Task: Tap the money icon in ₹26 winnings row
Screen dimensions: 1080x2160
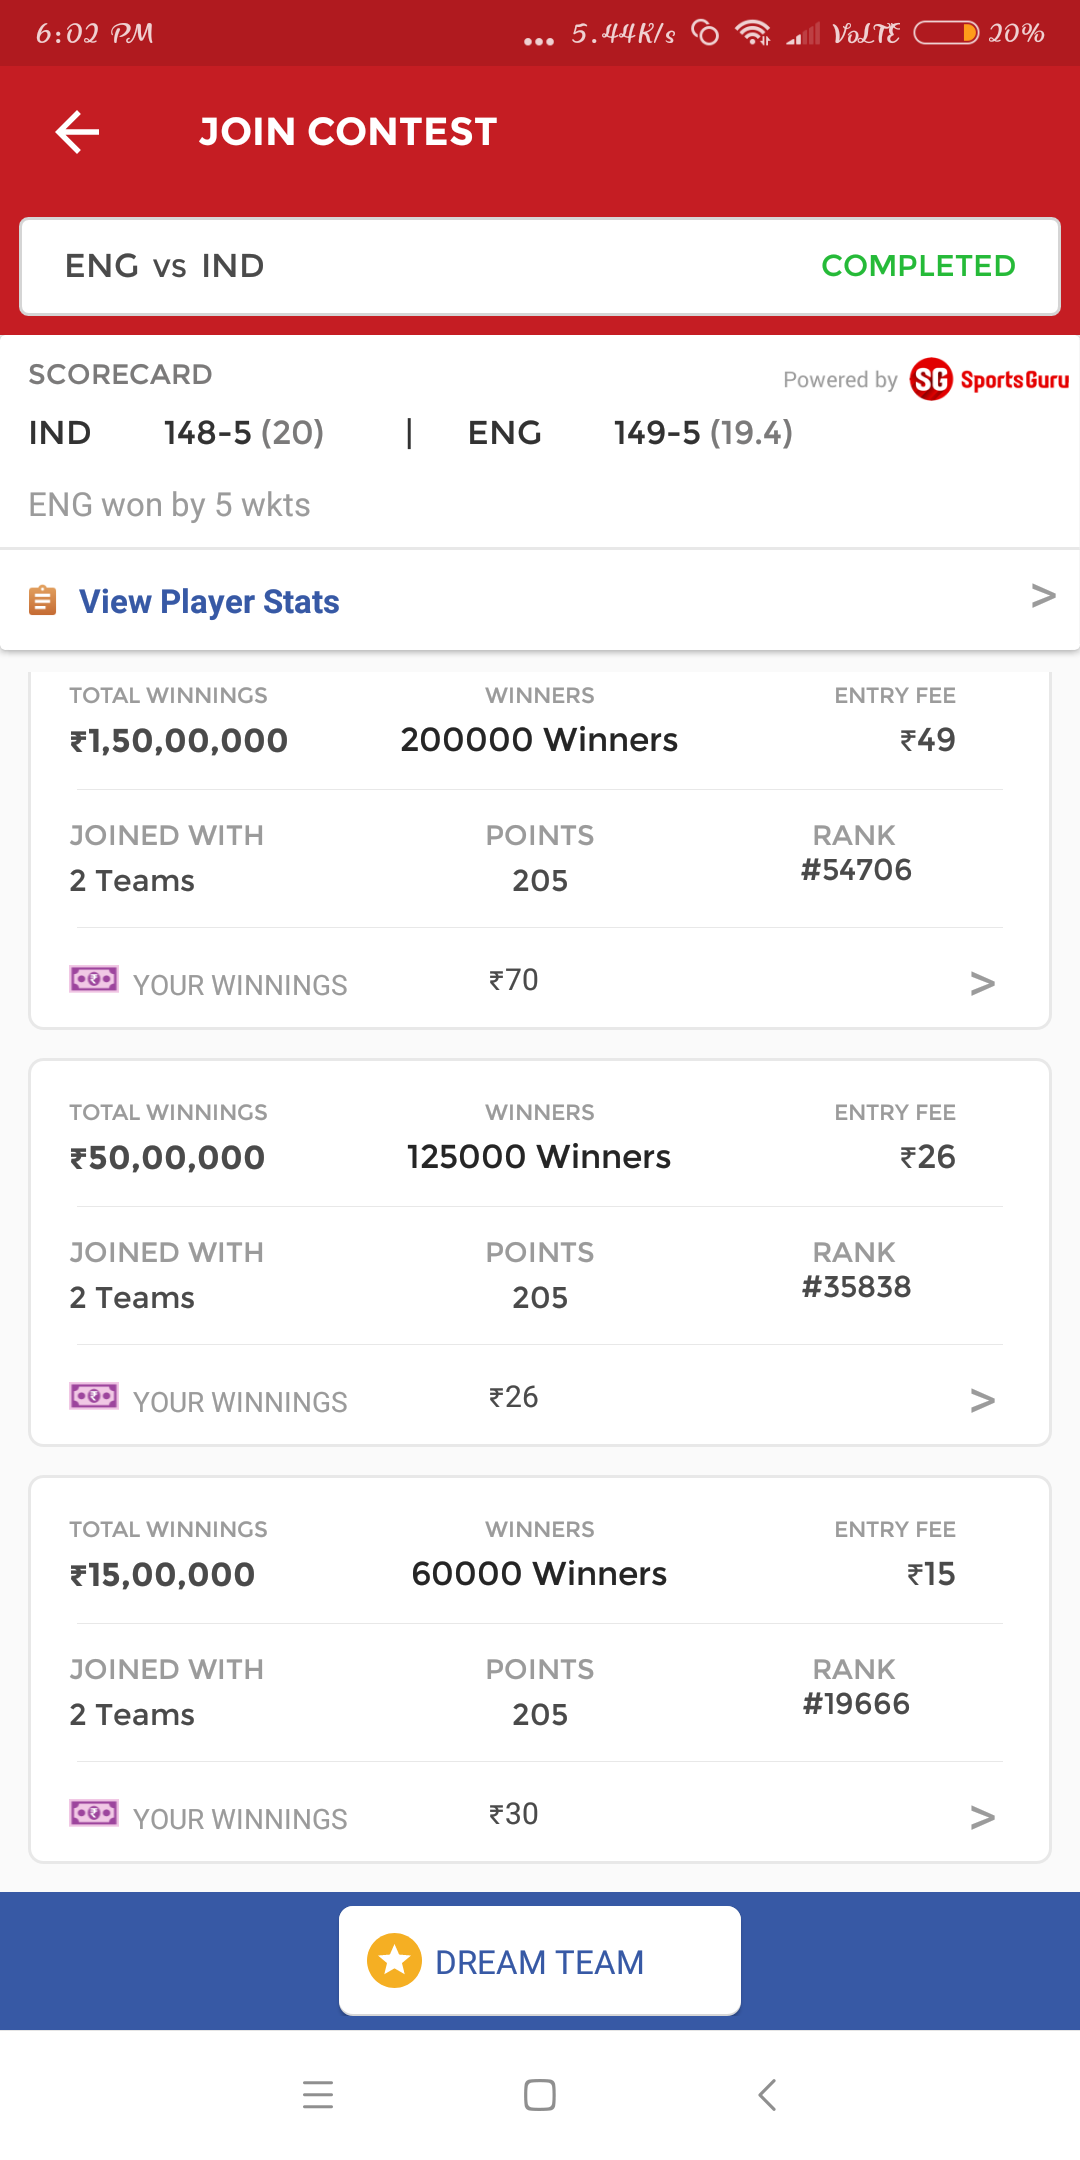Action: [94, 1396]
